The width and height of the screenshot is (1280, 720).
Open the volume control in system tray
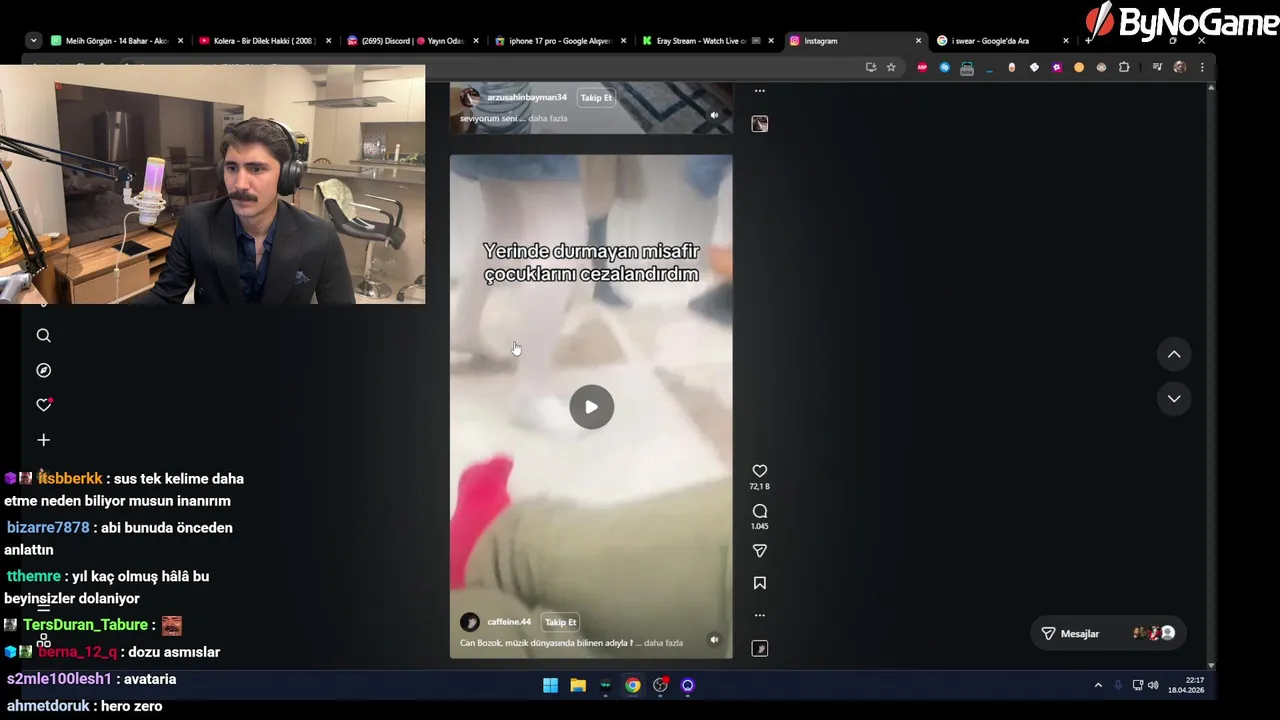pos(1153,685)
